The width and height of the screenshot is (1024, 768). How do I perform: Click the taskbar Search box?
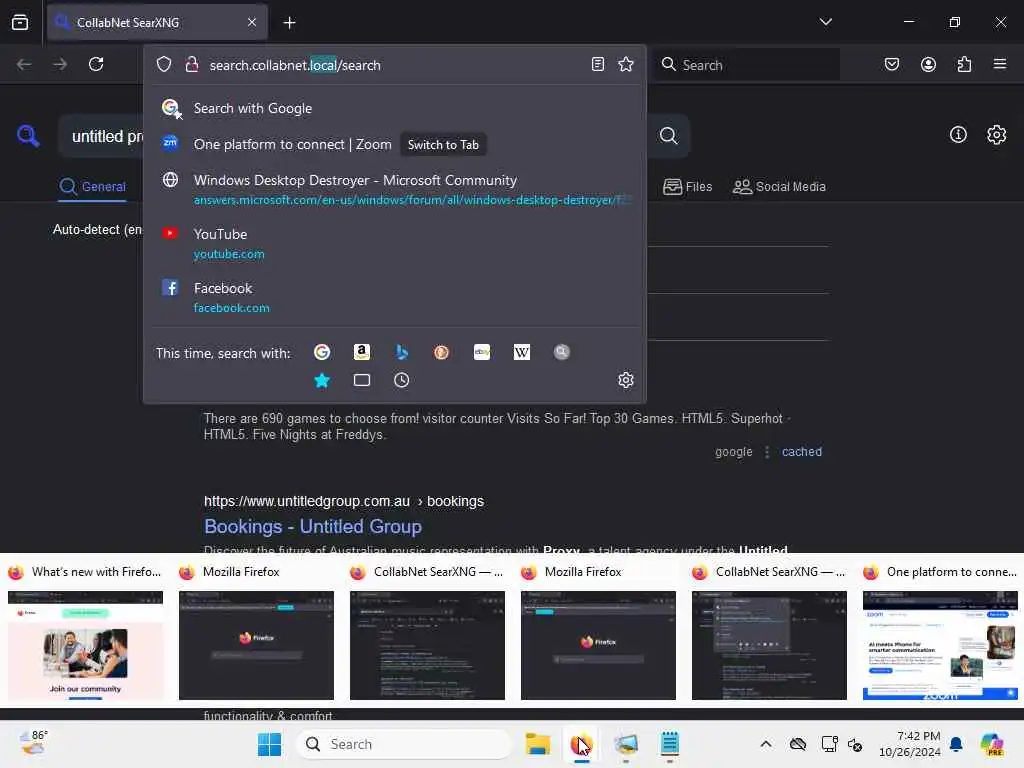(404, 744)
